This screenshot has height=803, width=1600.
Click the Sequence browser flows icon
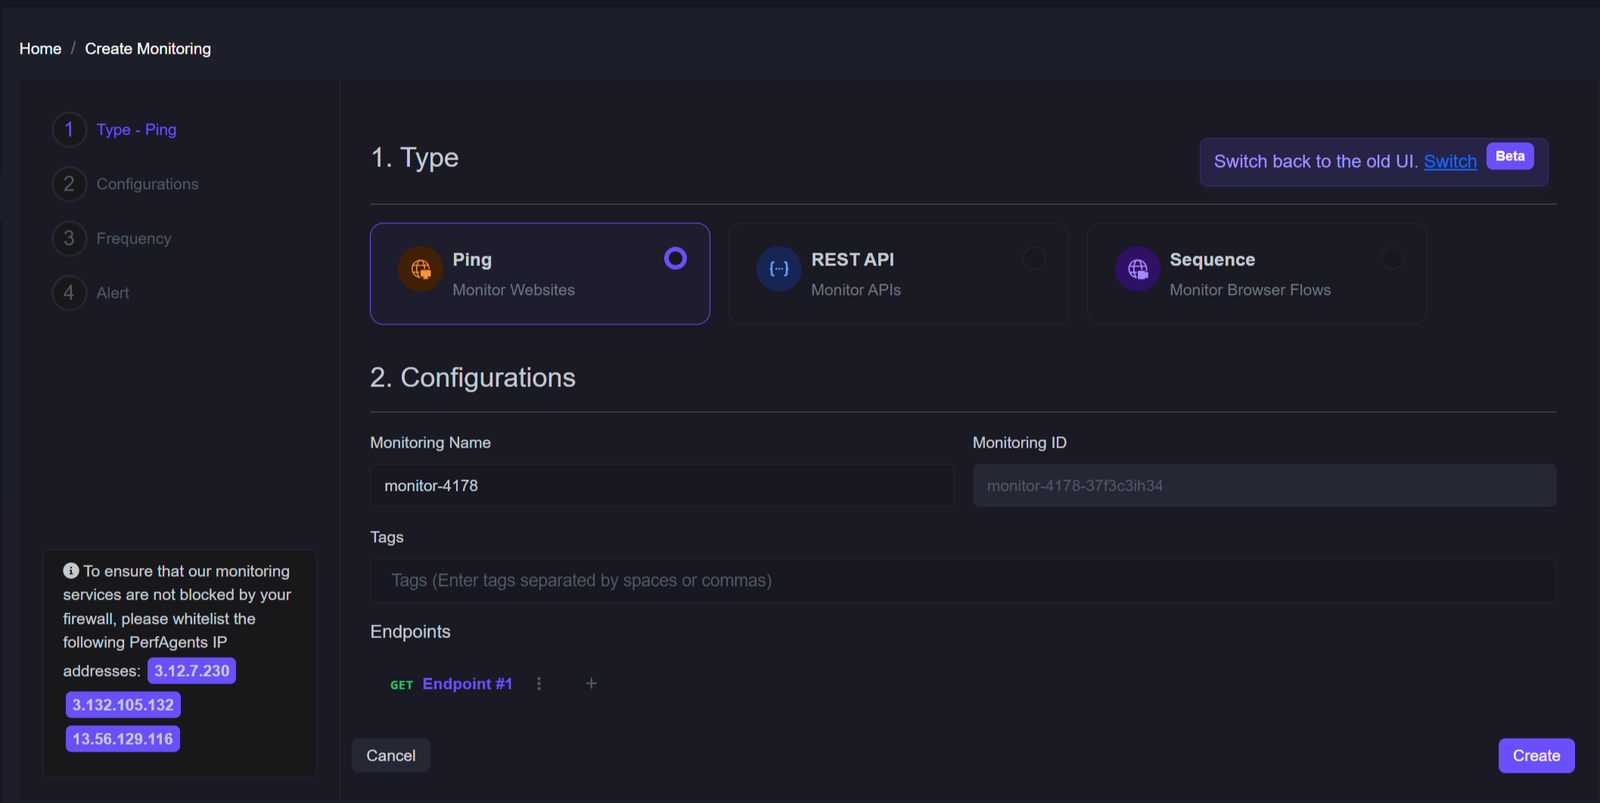(x=1138, y=269)
